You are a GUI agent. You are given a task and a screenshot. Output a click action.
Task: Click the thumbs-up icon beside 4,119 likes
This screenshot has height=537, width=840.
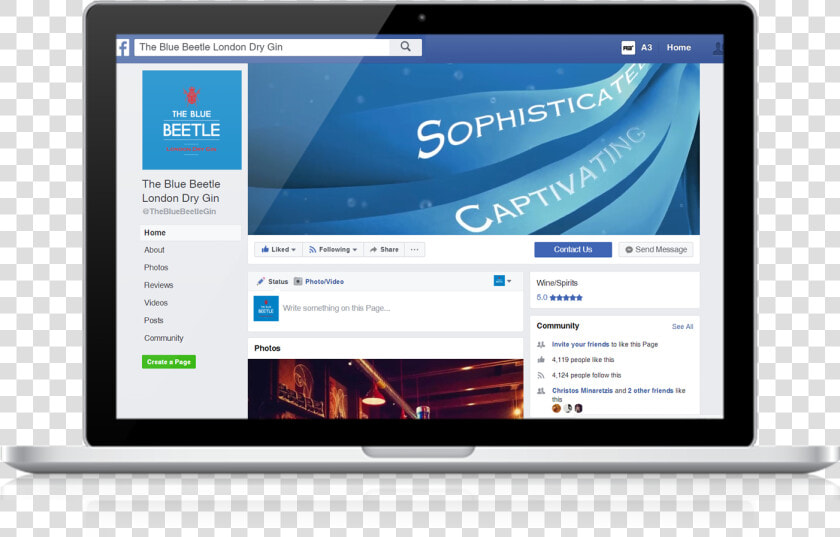coord(541,360)
